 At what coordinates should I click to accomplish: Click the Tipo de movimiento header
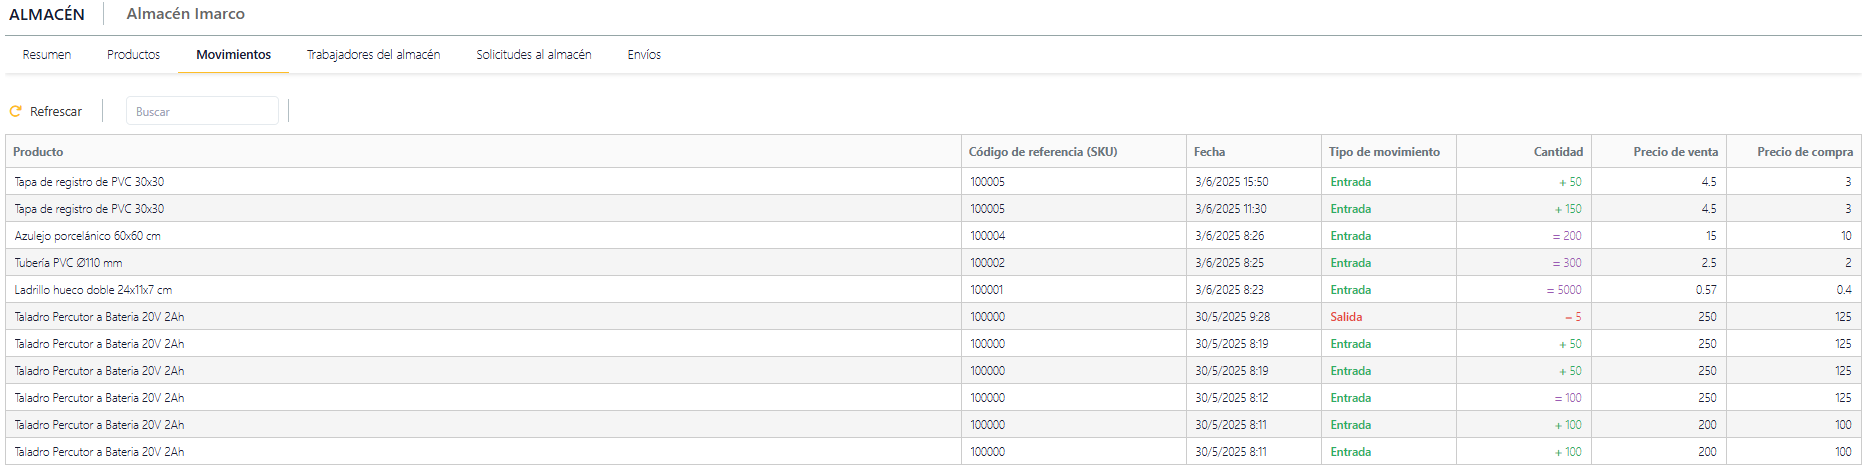pos(1384,152)
